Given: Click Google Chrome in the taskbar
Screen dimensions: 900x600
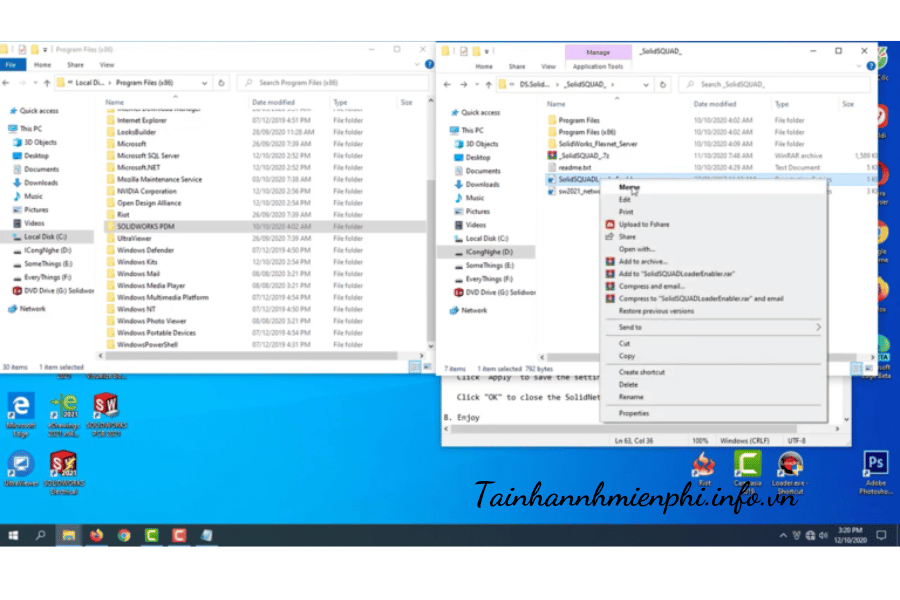Looking at the screenshot, I should click(124, 536).
